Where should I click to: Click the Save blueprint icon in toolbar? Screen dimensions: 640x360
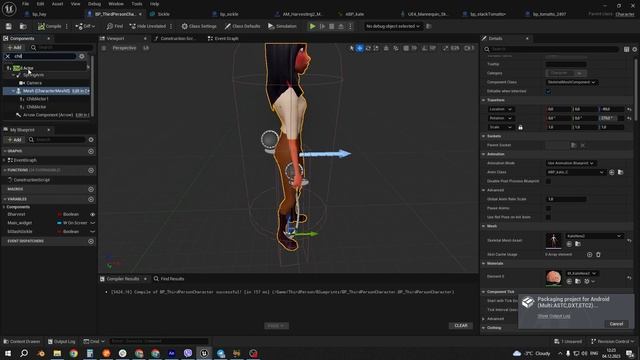[9, 26]
